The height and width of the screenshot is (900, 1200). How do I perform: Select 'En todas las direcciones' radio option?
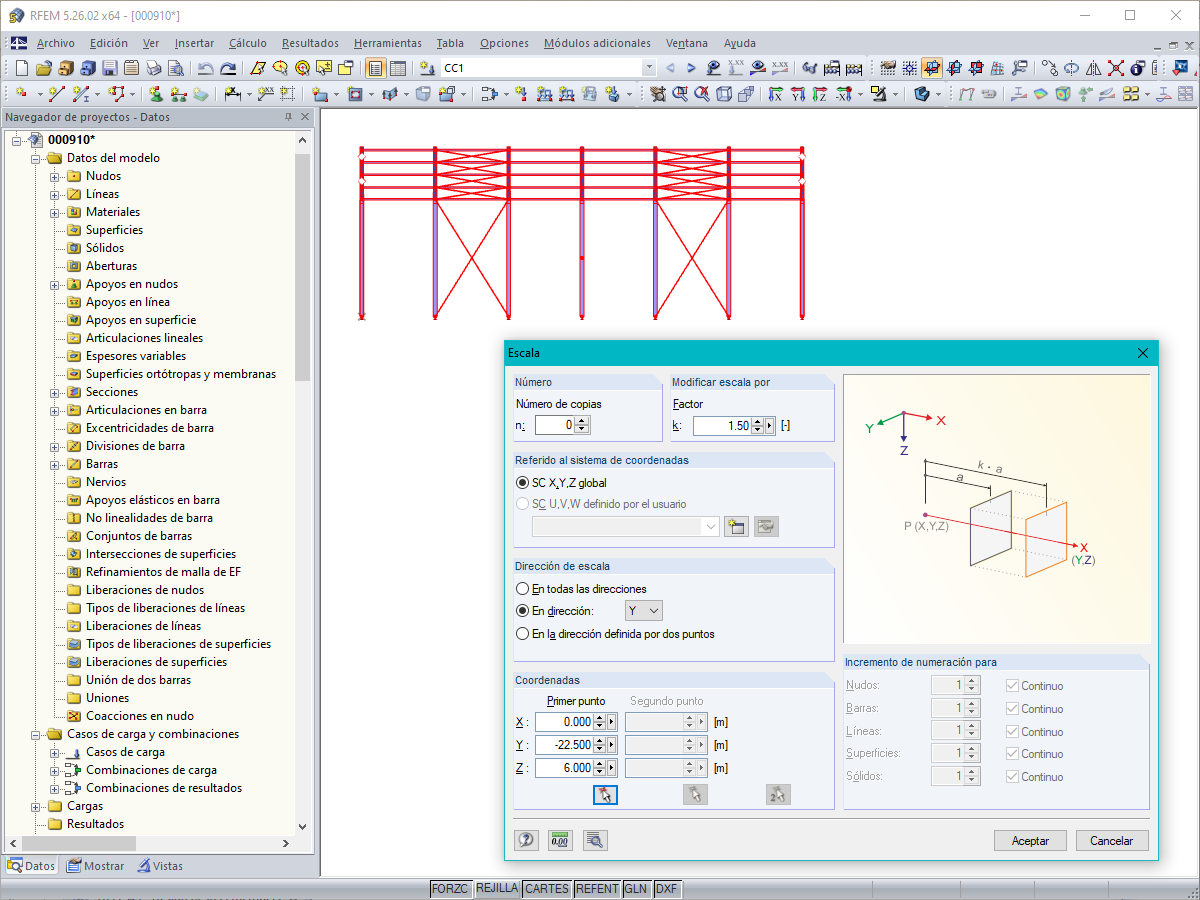point(522,589)
